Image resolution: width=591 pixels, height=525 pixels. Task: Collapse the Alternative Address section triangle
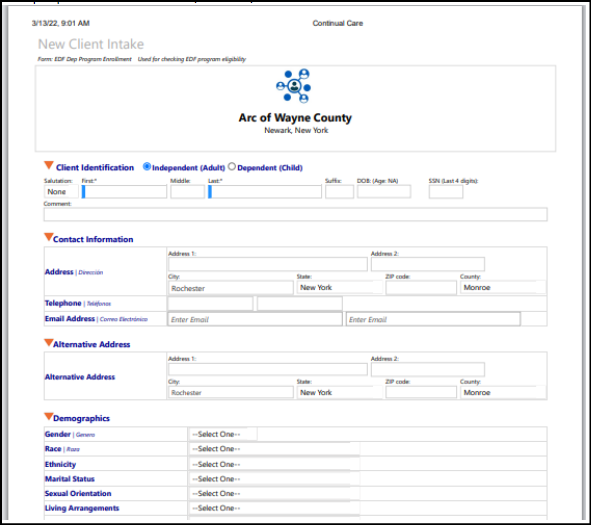tap(49, 343)
